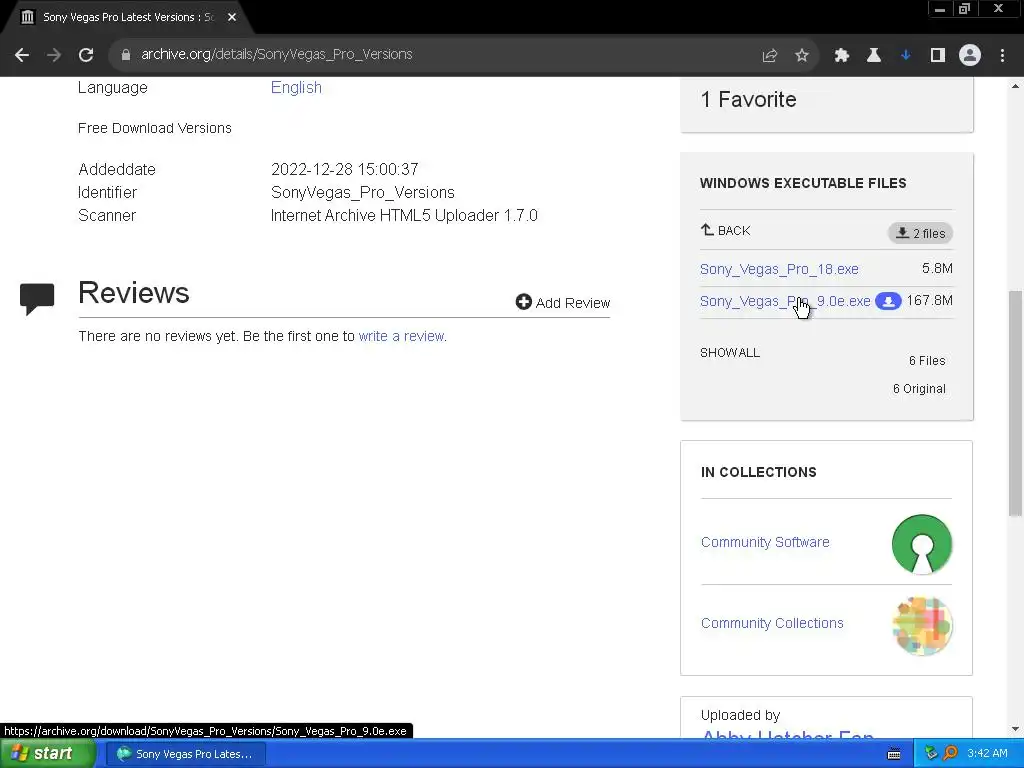Download all via the 2 files button
The width and height of the screenshot is (1024, 768).
click(x=920, y=233)
